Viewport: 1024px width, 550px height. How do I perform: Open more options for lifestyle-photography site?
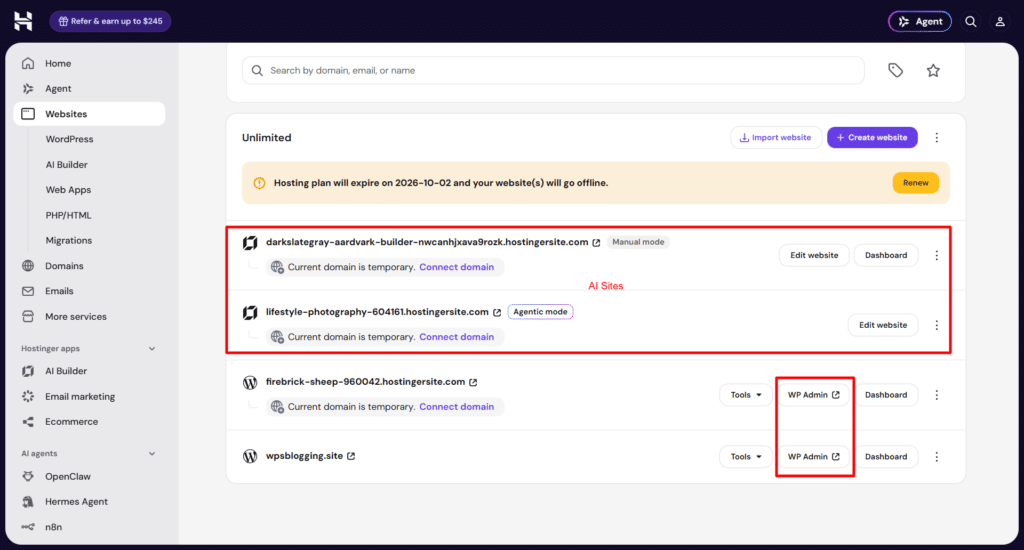click(936, 325)
